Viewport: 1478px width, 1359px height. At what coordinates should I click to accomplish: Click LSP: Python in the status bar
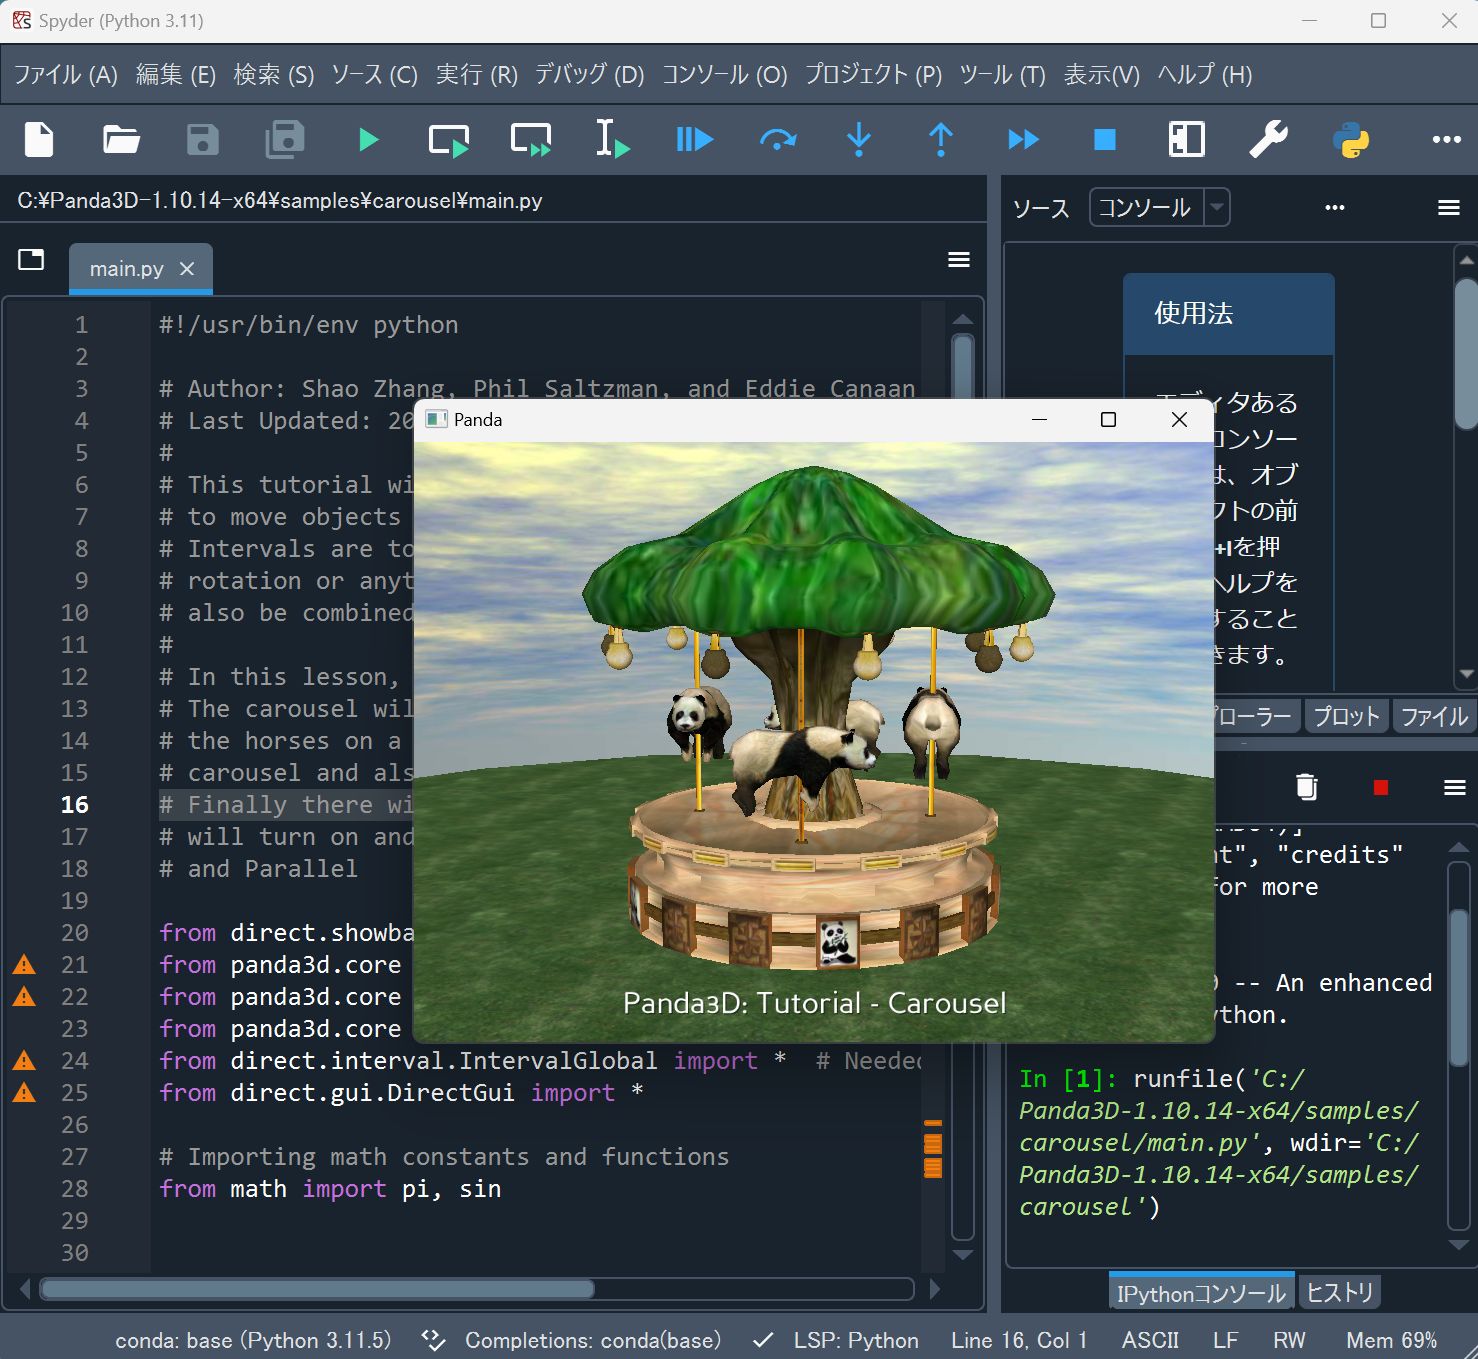point(855,1340)
